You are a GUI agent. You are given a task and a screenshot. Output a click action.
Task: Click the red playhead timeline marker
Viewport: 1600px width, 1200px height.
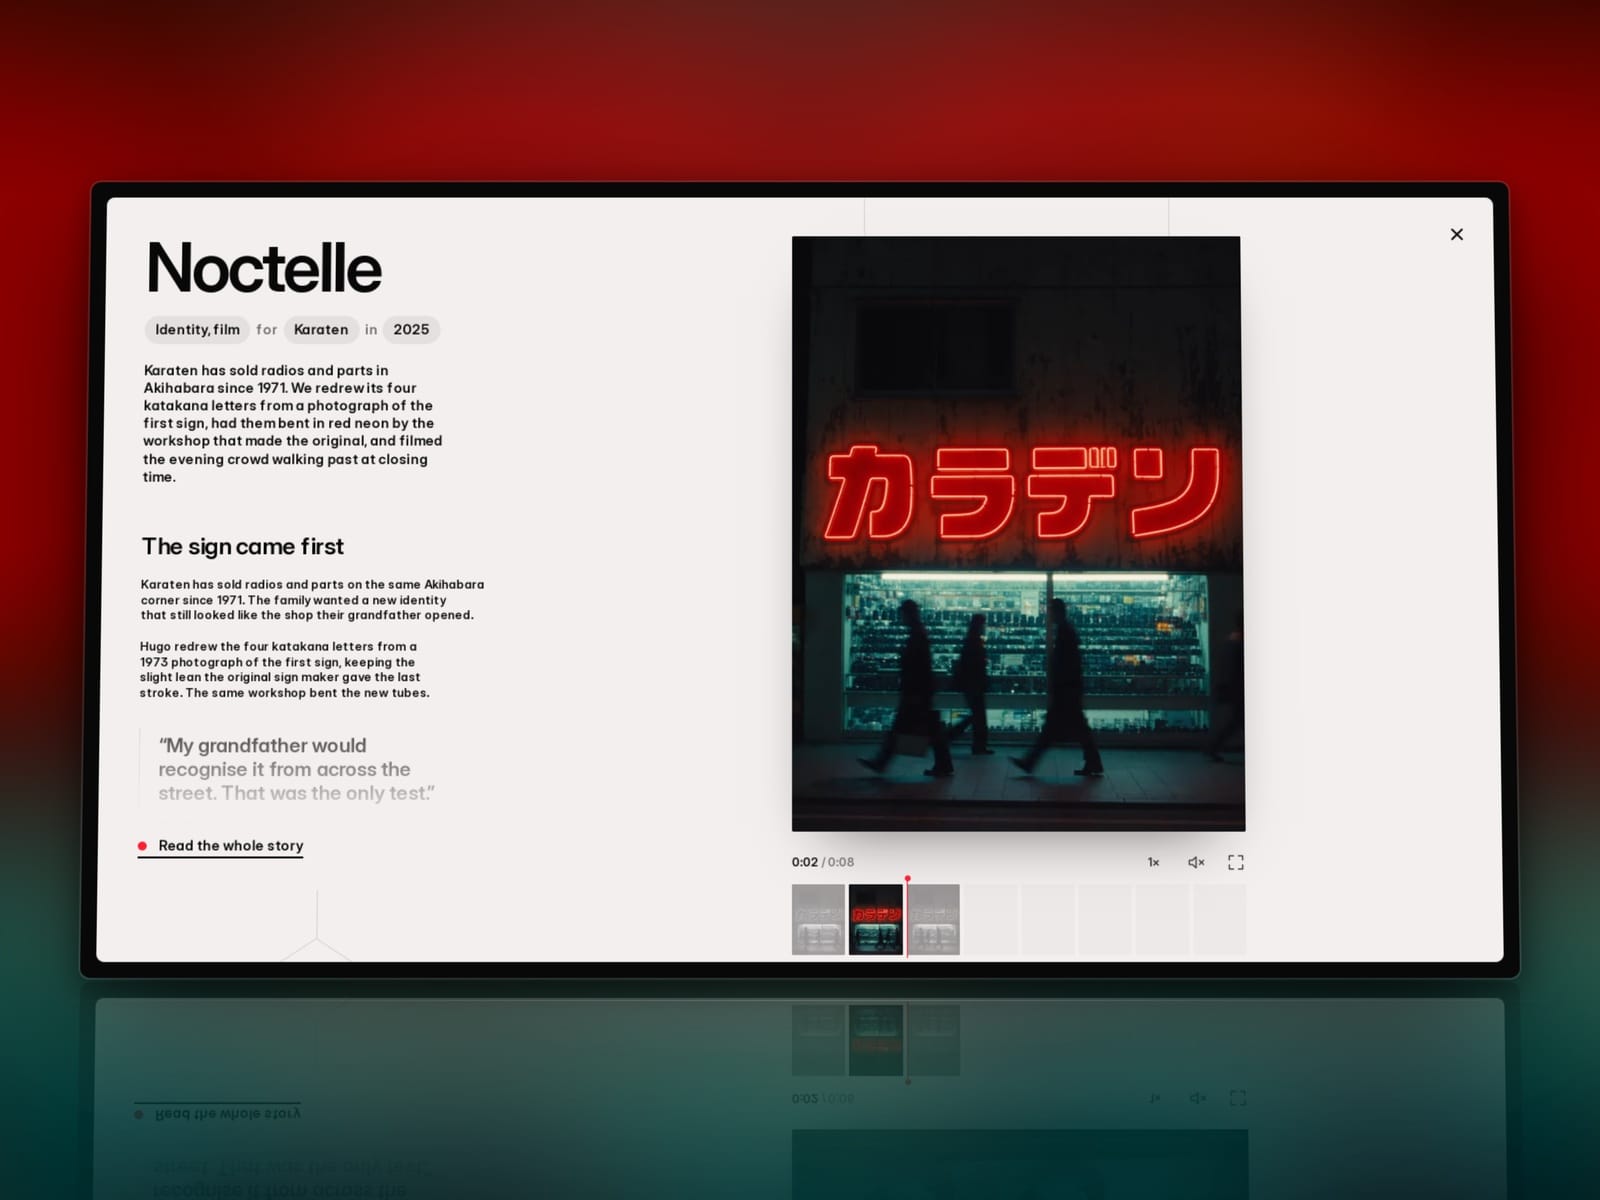(907, 878)
